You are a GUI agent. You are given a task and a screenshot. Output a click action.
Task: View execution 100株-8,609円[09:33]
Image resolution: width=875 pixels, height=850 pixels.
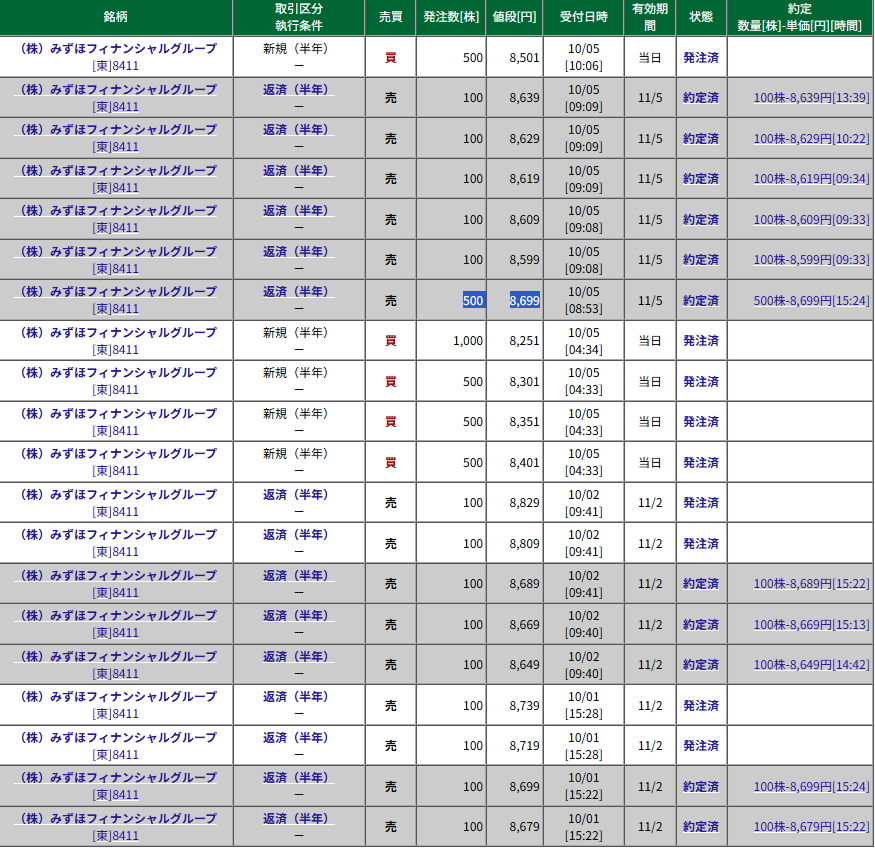pos(811,219)
